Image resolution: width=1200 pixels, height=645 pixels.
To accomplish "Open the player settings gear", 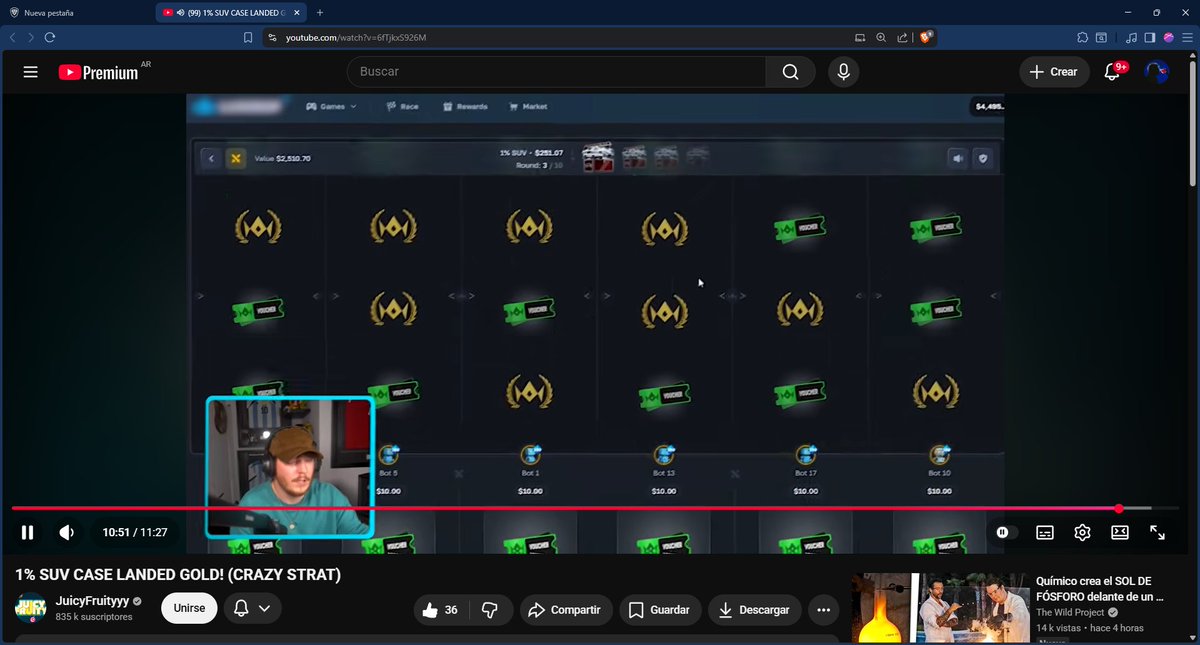I will pos(1082,533).
